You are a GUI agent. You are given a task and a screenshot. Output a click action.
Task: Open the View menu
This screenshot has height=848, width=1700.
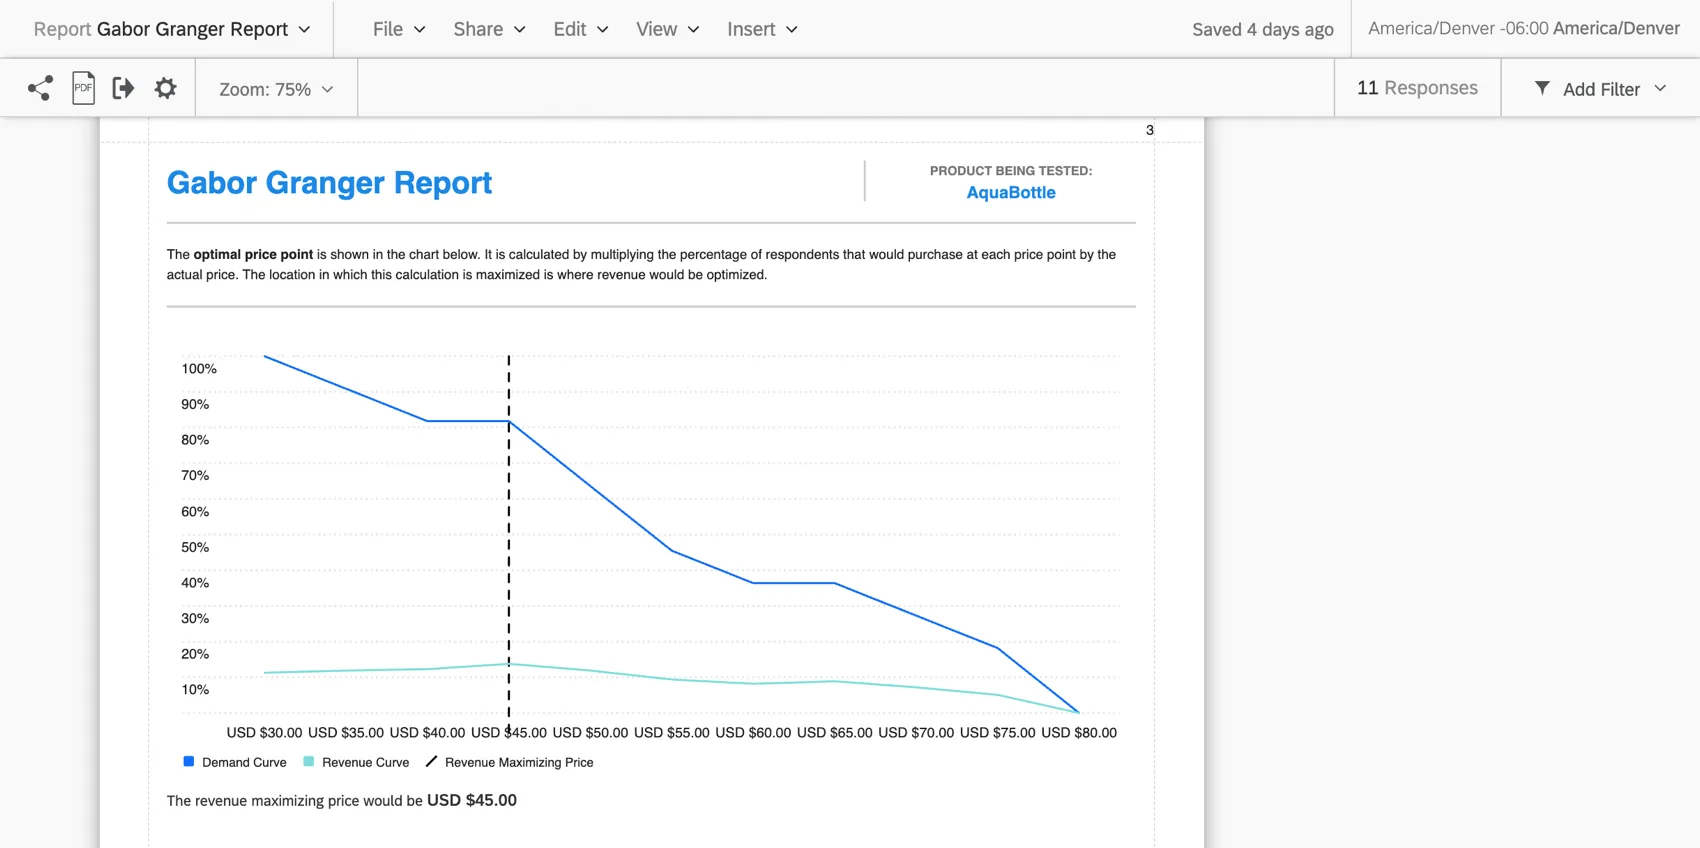pyautogui.click(x=666, y=30)
